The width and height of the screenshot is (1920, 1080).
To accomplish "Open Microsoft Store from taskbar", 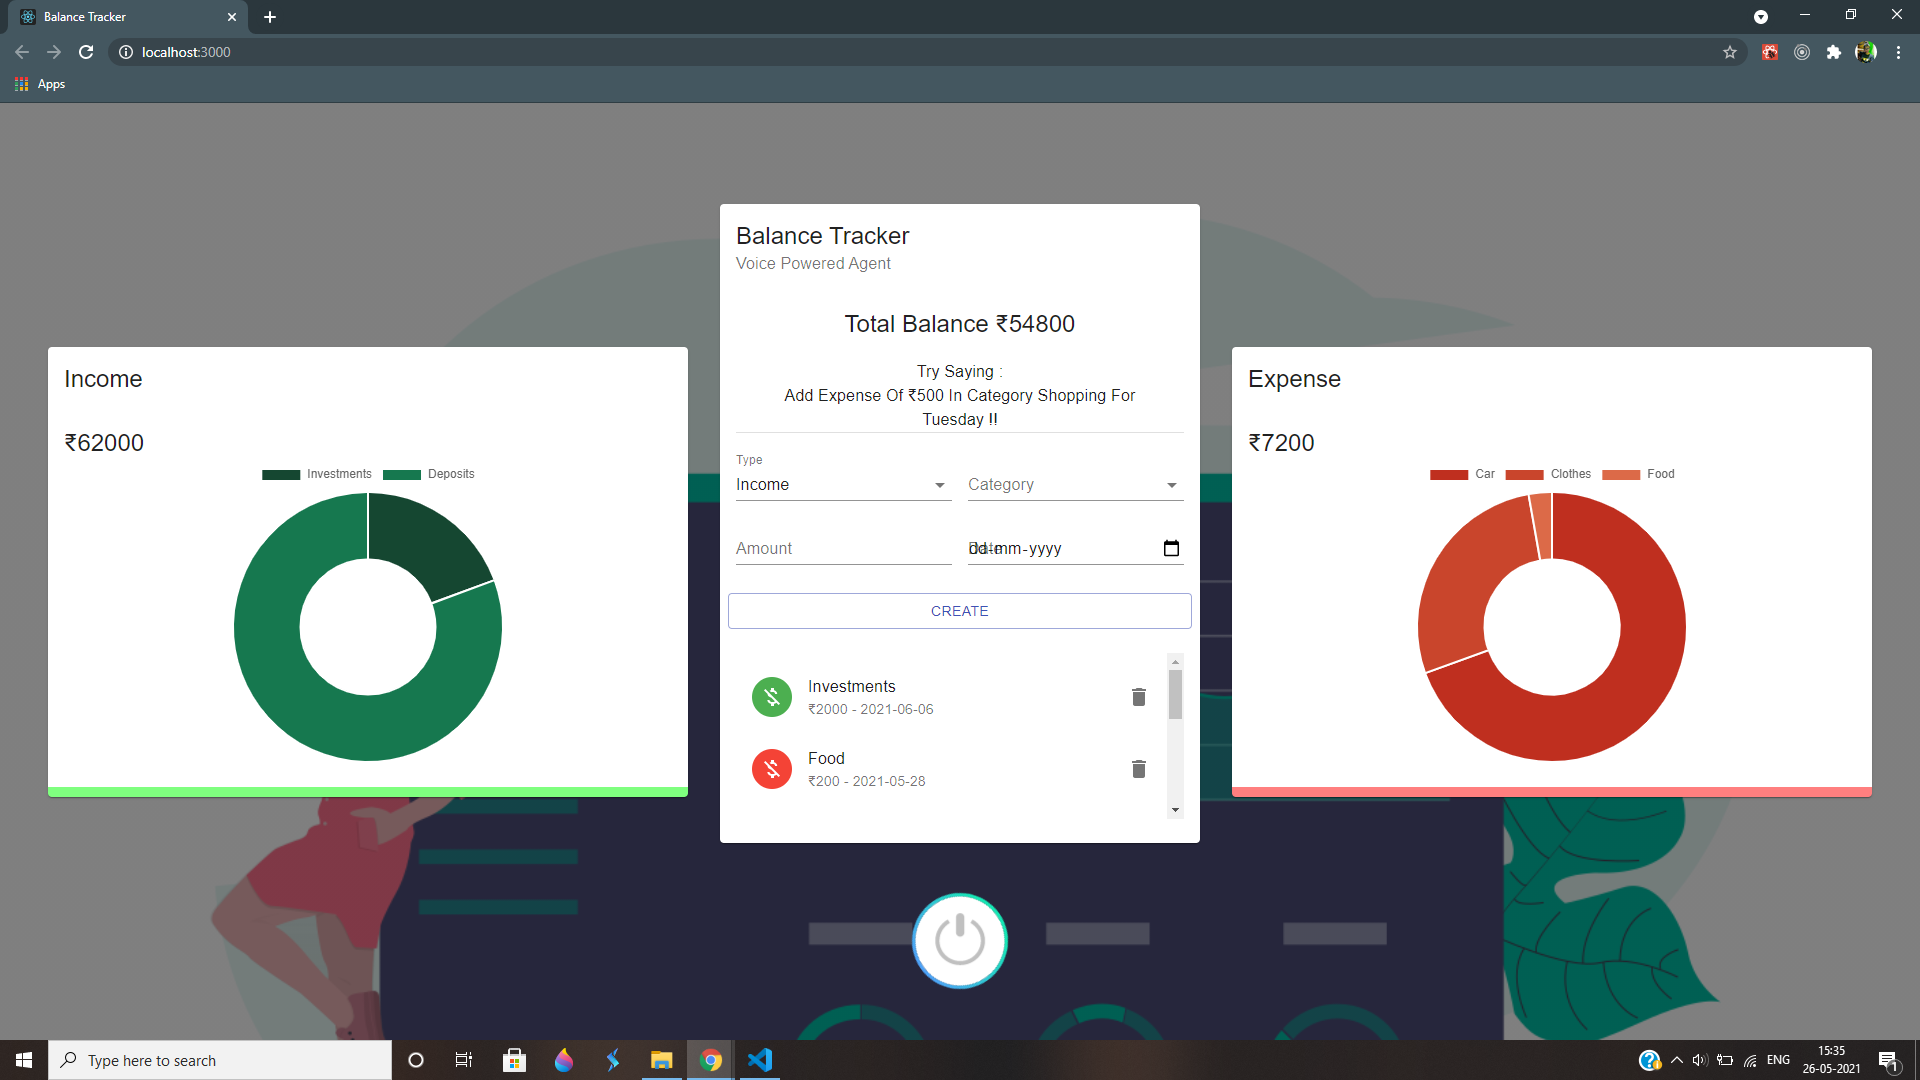I will click(x=514, y=1060).
